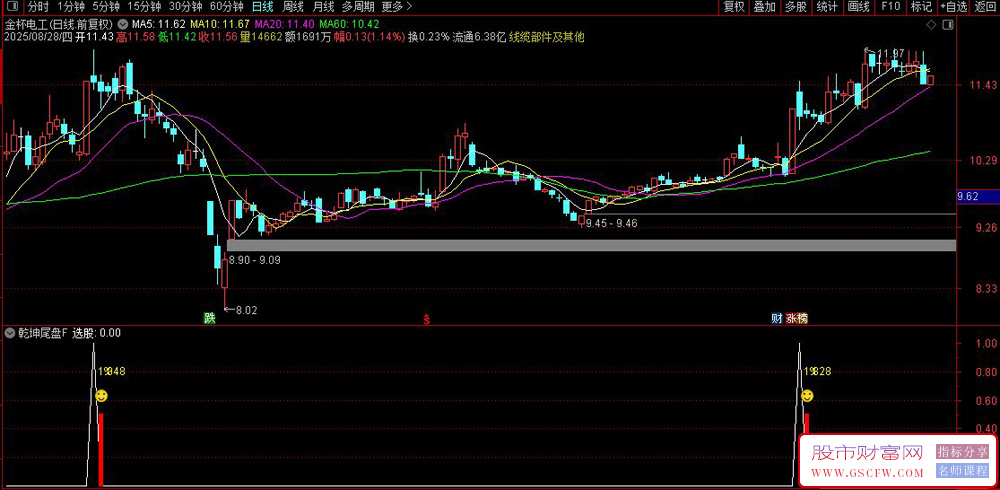This screenshot has height=490, width=1000.
Task: Switch to the 周线 weekly chart
Action: (293, 7)
